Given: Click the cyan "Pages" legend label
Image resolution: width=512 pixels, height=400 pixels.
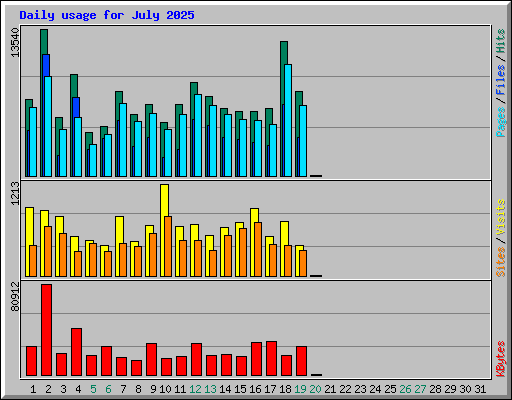Looking at the screenshot, I should click(x=500, y=122).
